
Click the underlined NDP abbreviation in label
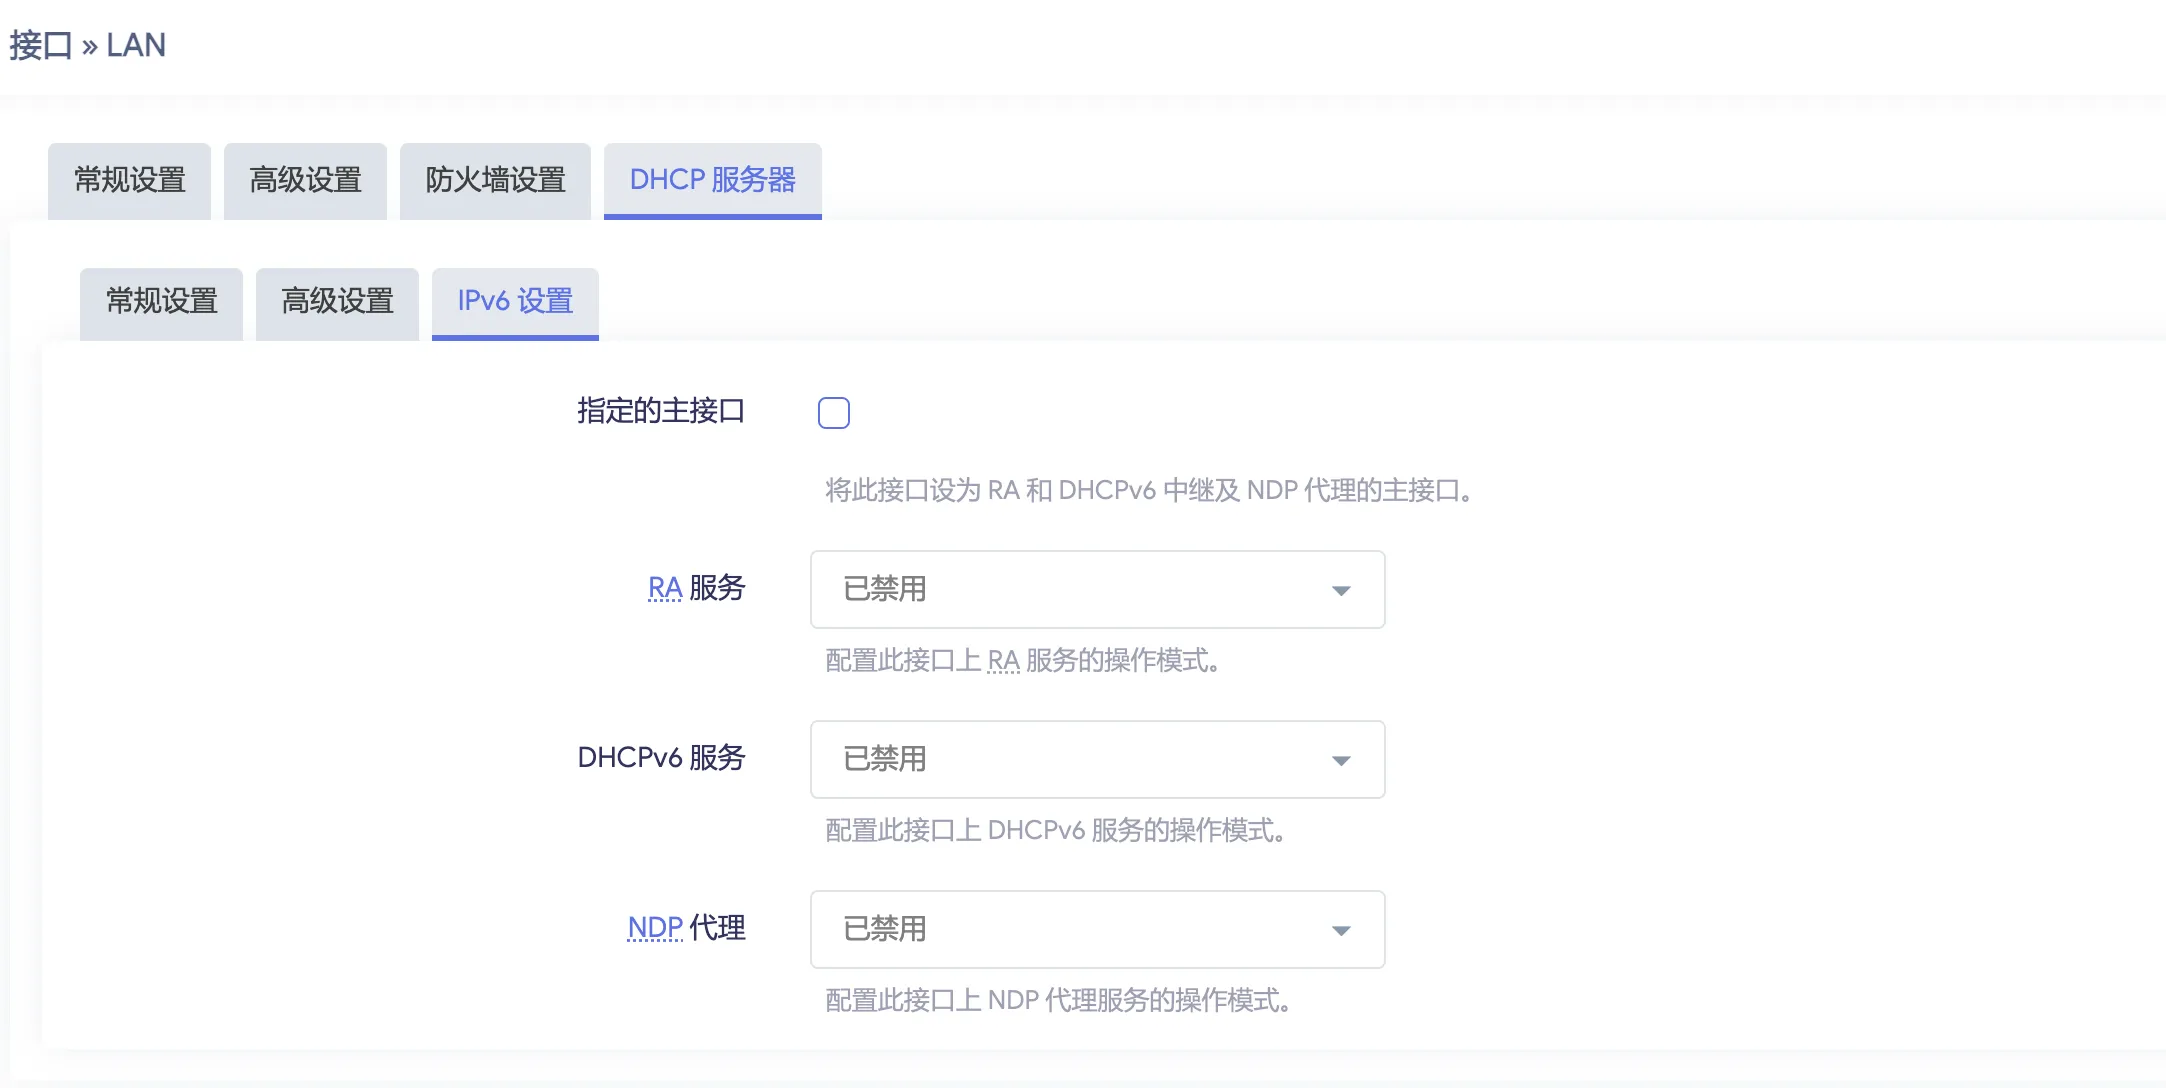(x=654, y=928)
